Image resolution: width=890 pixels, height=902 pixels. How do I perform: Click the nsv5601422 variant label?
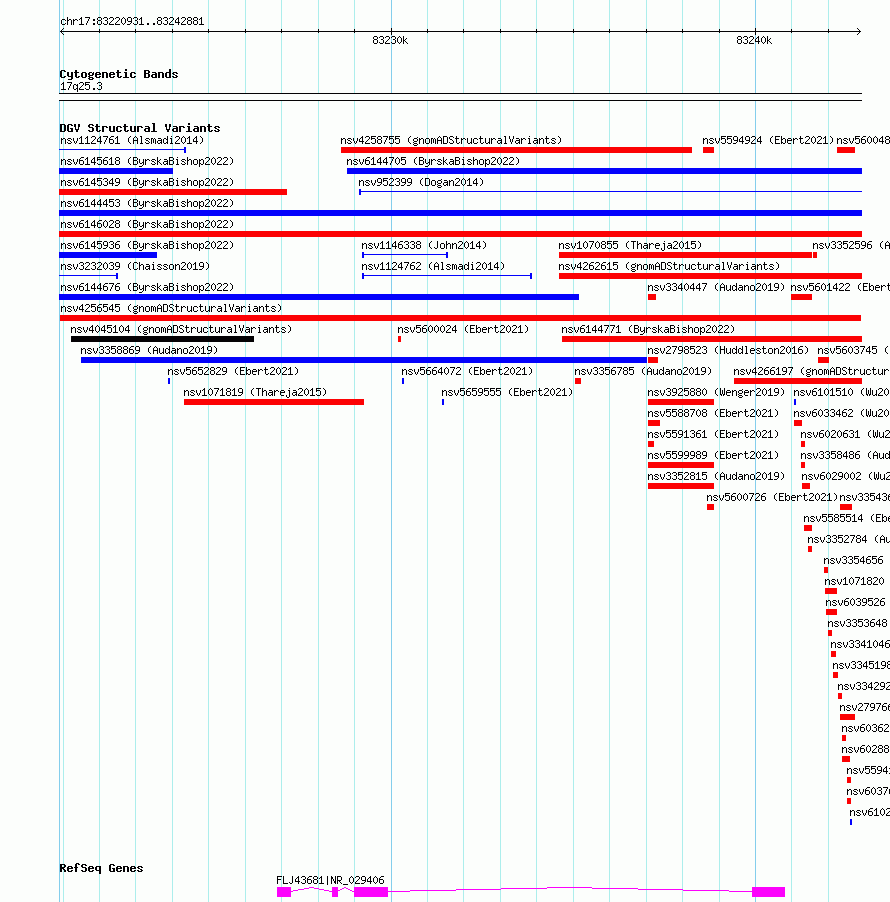840,287
